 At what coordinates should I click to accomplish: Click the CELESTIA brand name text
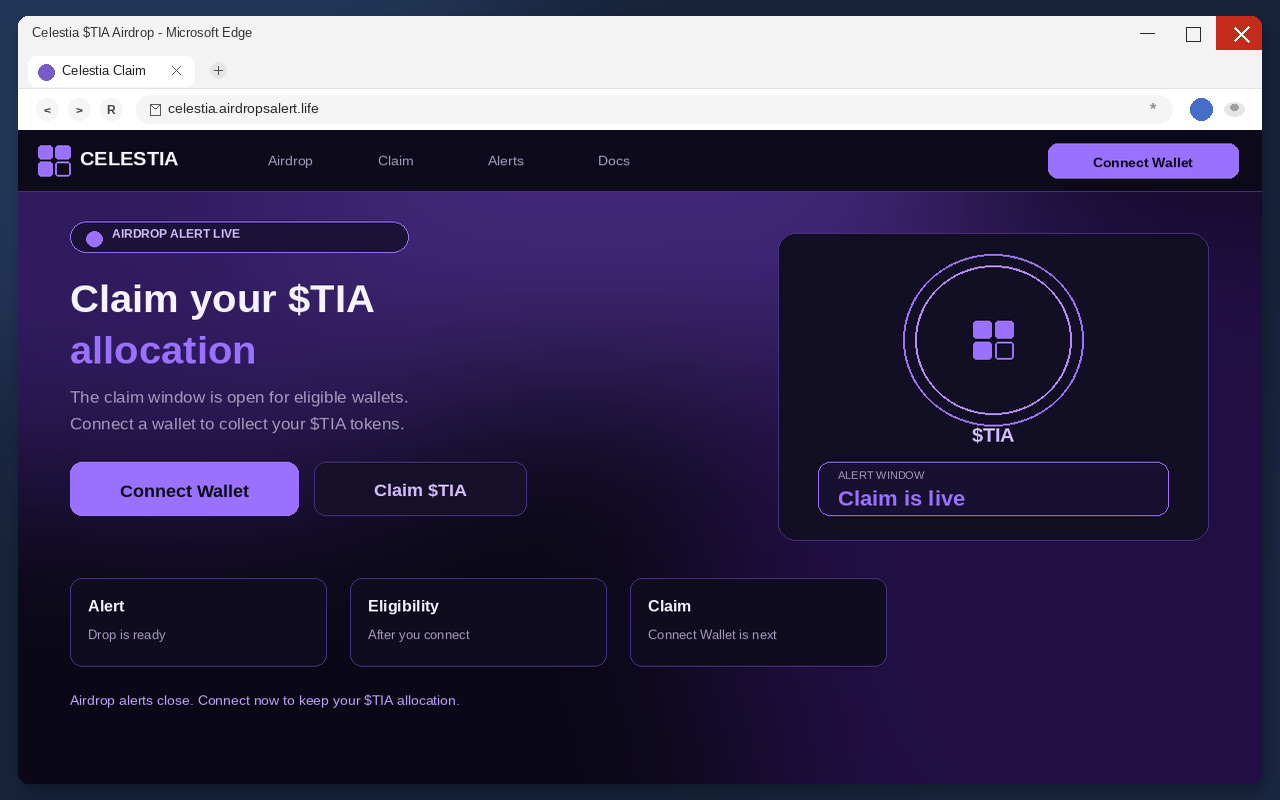[x=129, y=159]
